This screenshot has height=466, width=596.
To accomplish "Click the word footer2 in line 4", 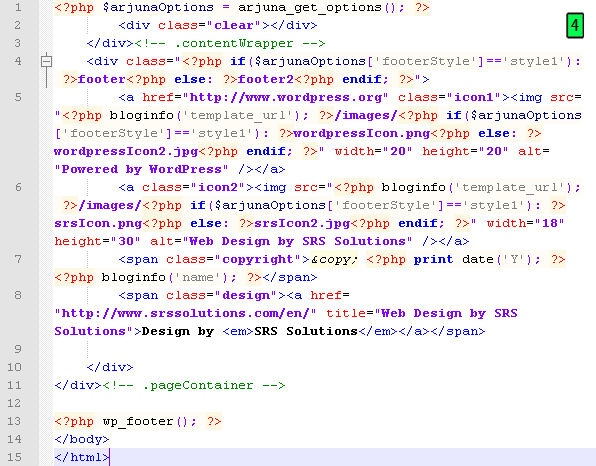I will 266,79.
